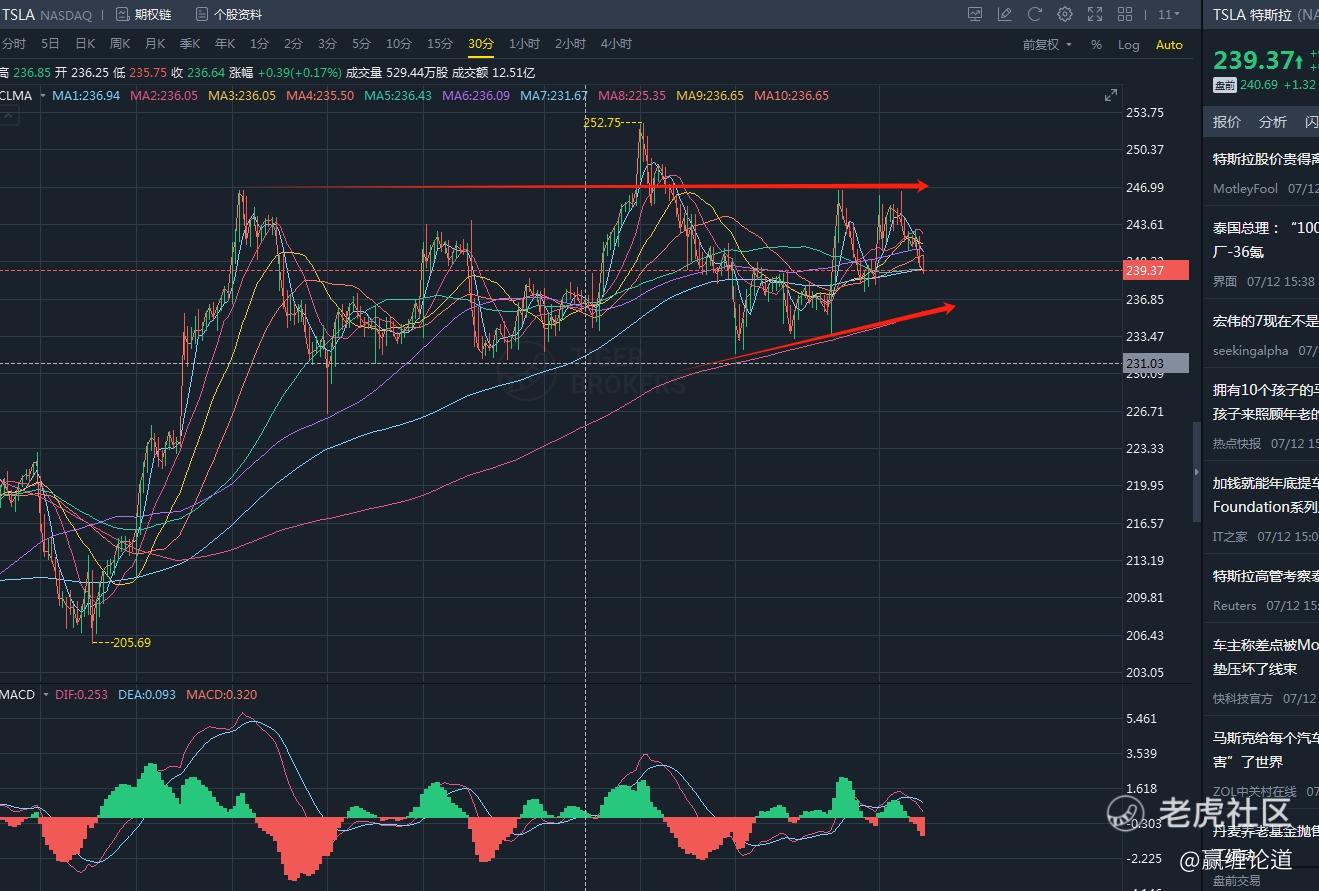
Task: Click the DEA:0.093 MACD value
Action: point(148,694)
